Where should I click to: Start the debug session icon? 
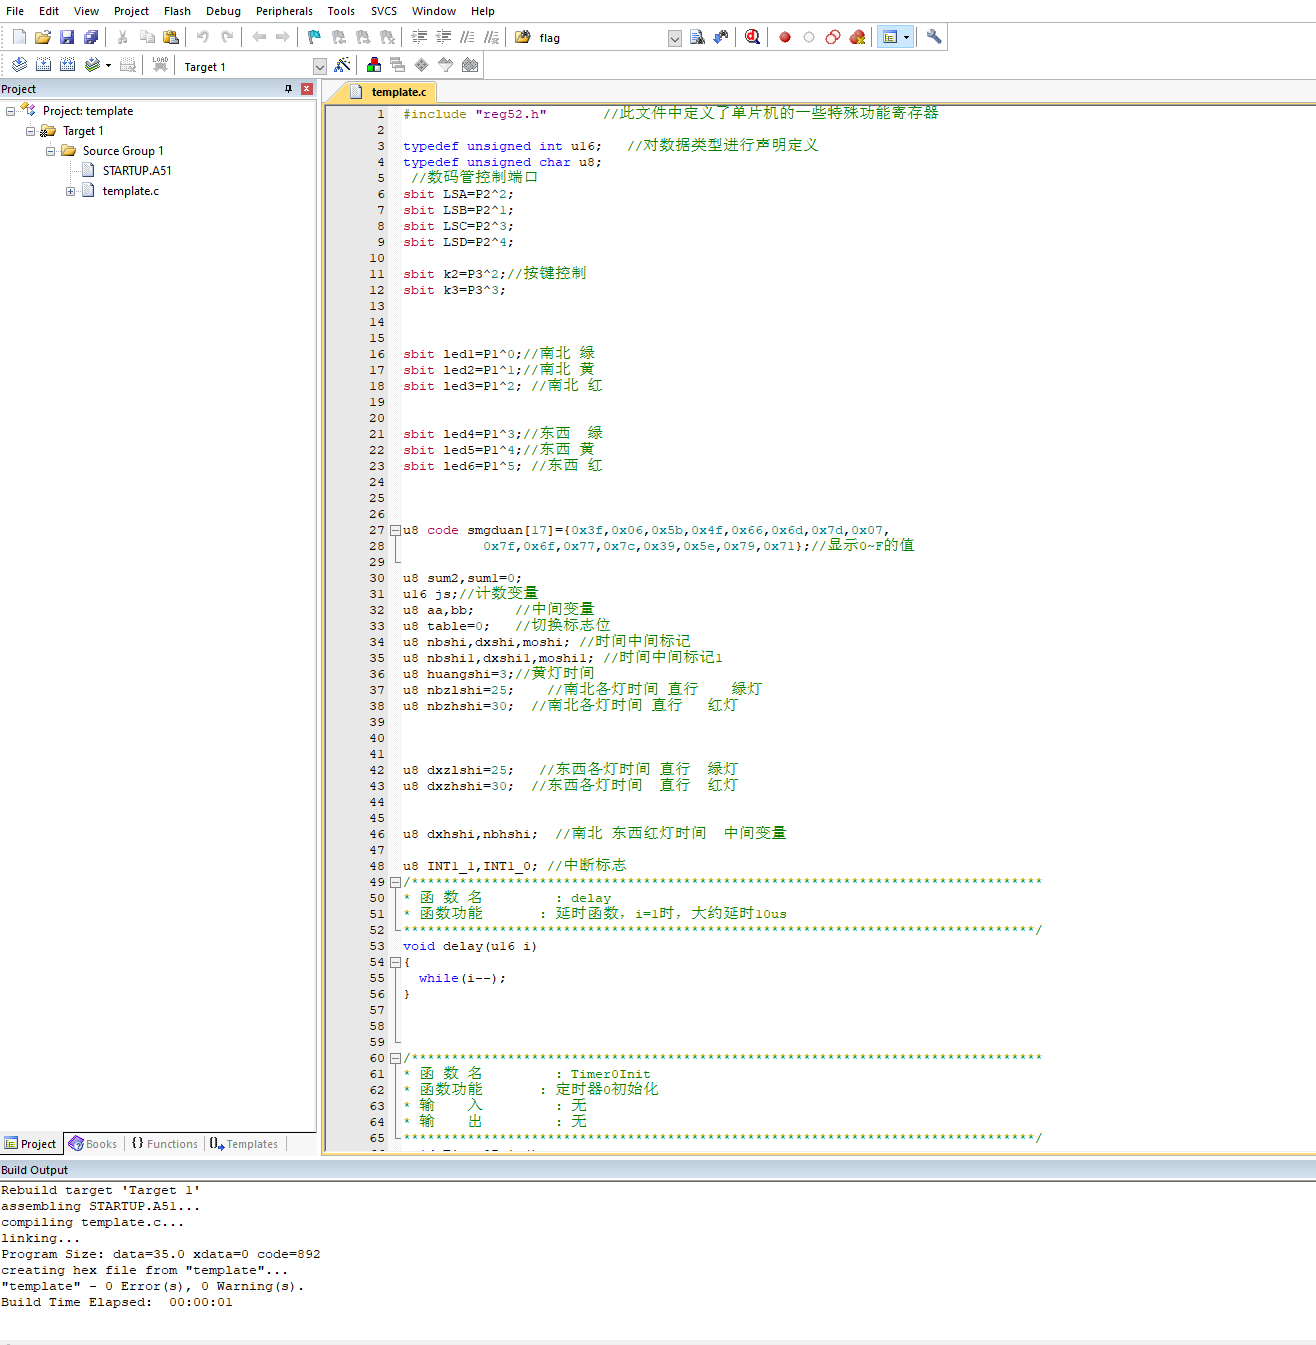[x=752, y=38]
